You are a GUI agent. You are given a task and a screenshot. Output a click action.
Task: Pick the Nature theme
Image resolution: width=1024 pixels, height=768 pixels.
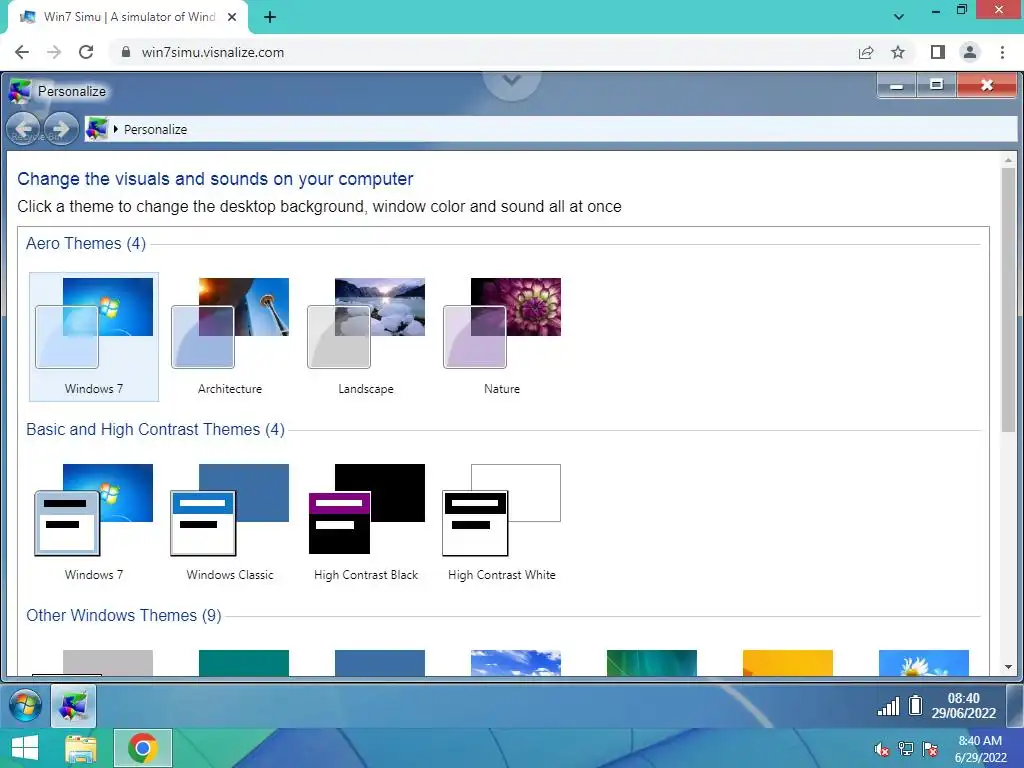[502, 336]
